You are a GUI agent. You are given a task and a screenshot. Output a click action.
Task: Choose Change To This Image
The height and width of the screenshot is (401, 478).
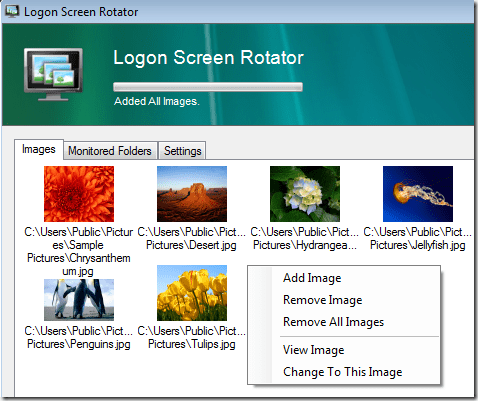[x=344, y=372]
